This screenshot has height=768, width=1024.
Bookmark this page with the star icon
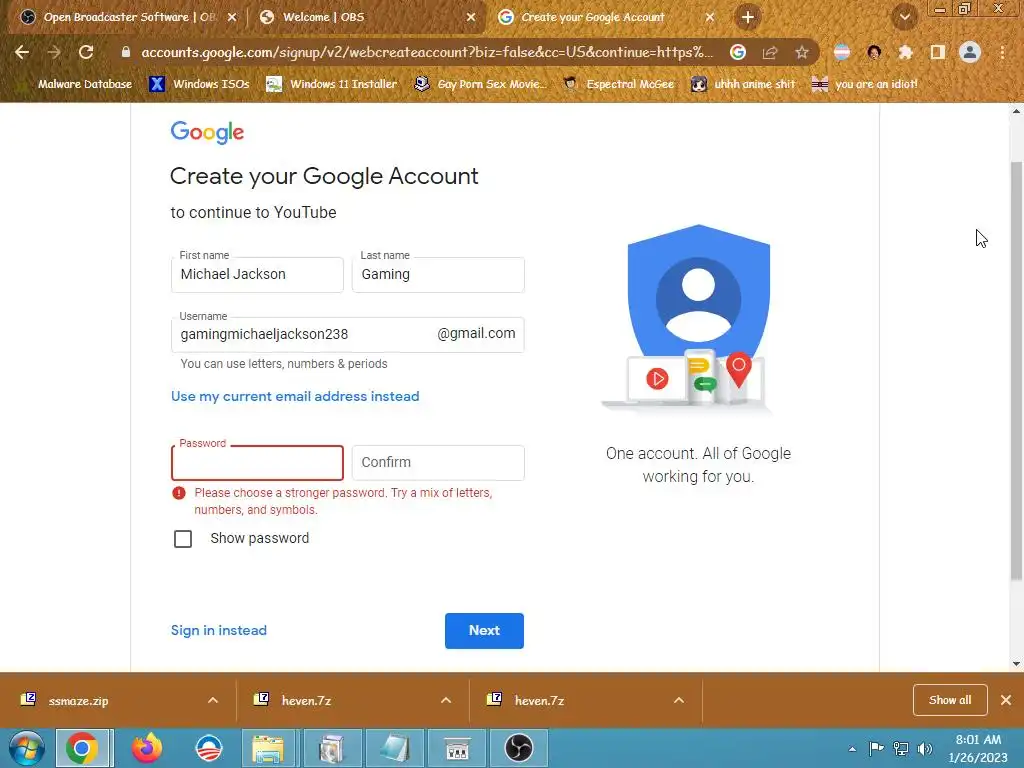(802, 52)
